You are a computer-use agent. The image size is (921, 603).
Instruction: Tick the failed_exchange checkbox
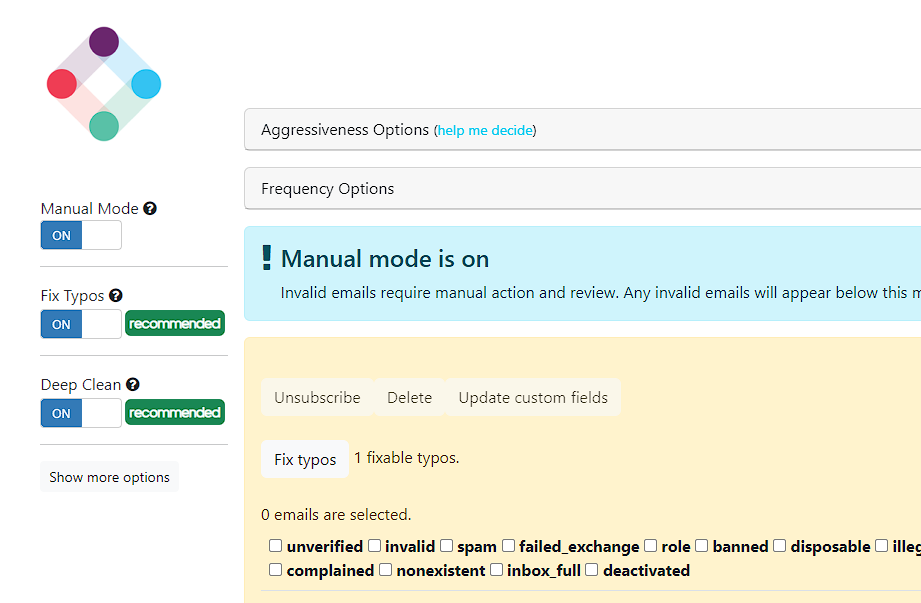click(x=509, y=545)
